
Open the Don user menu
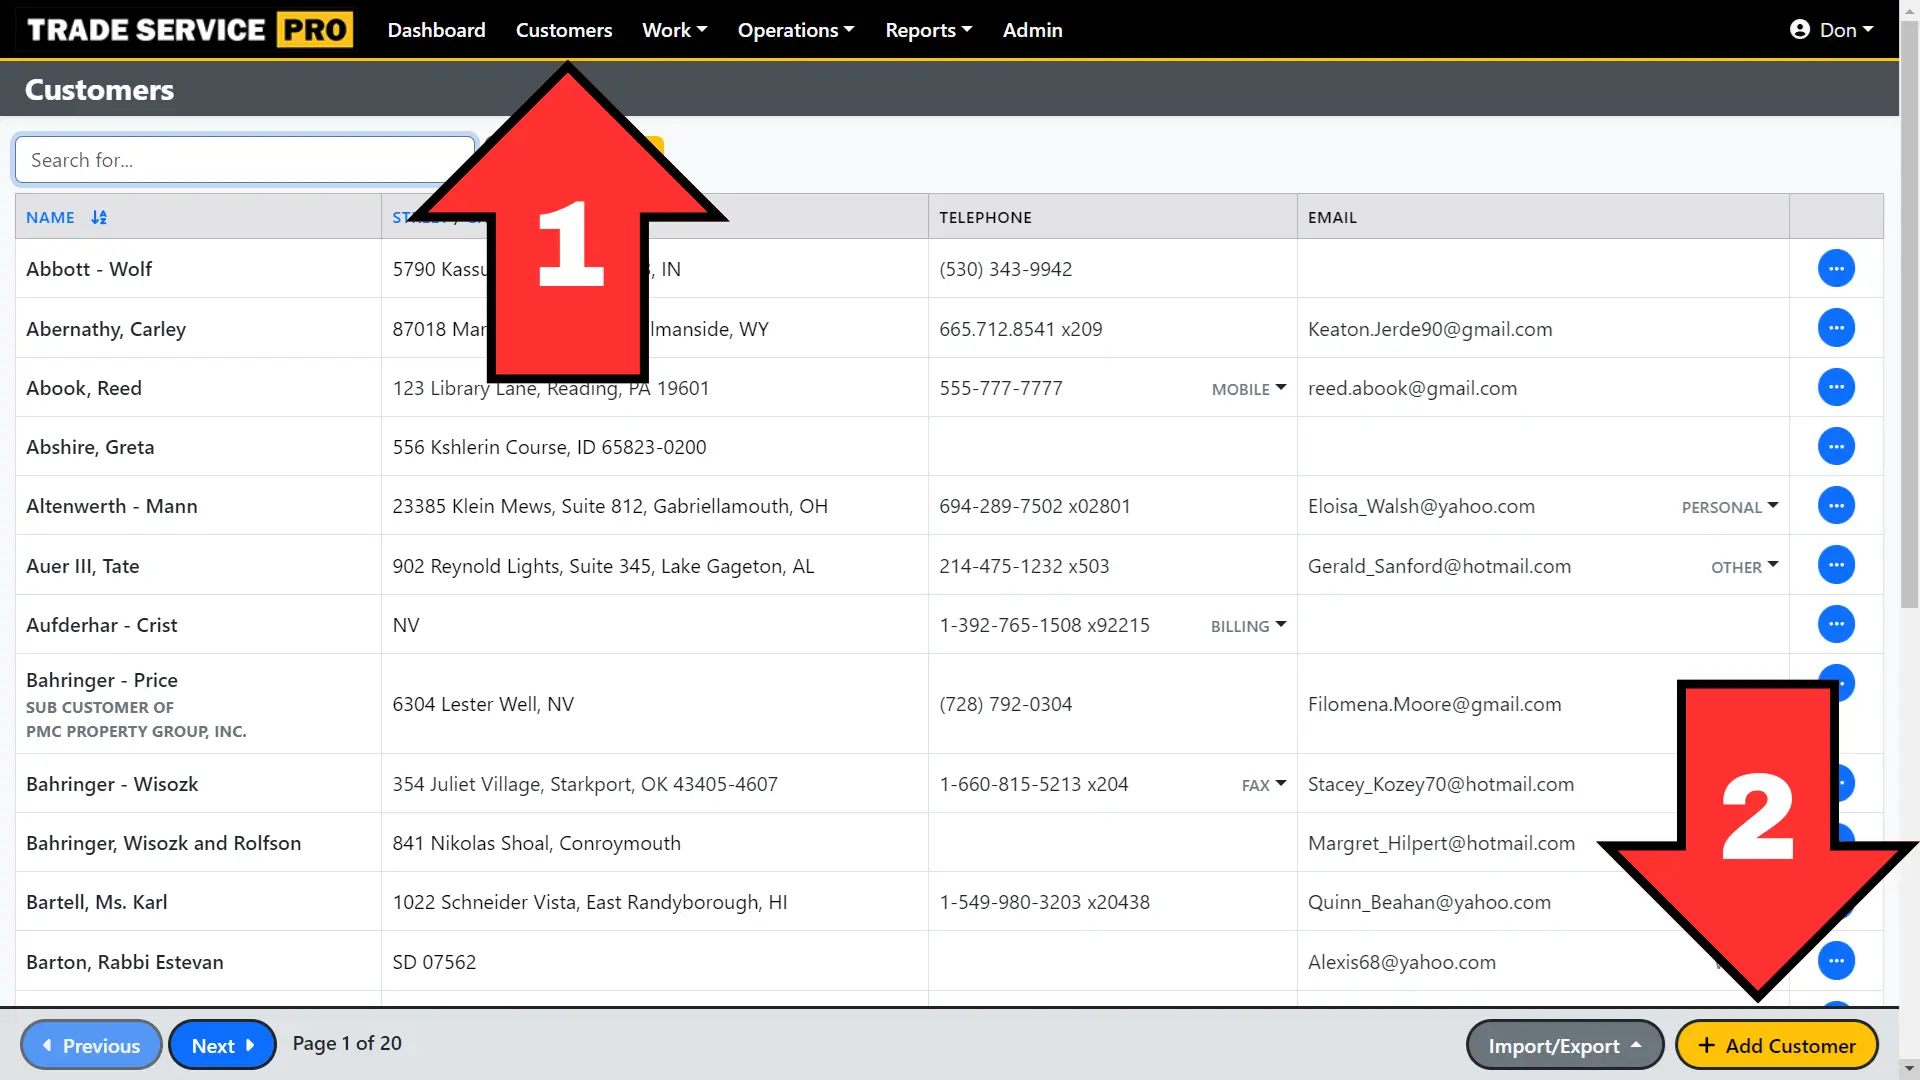1840,29
